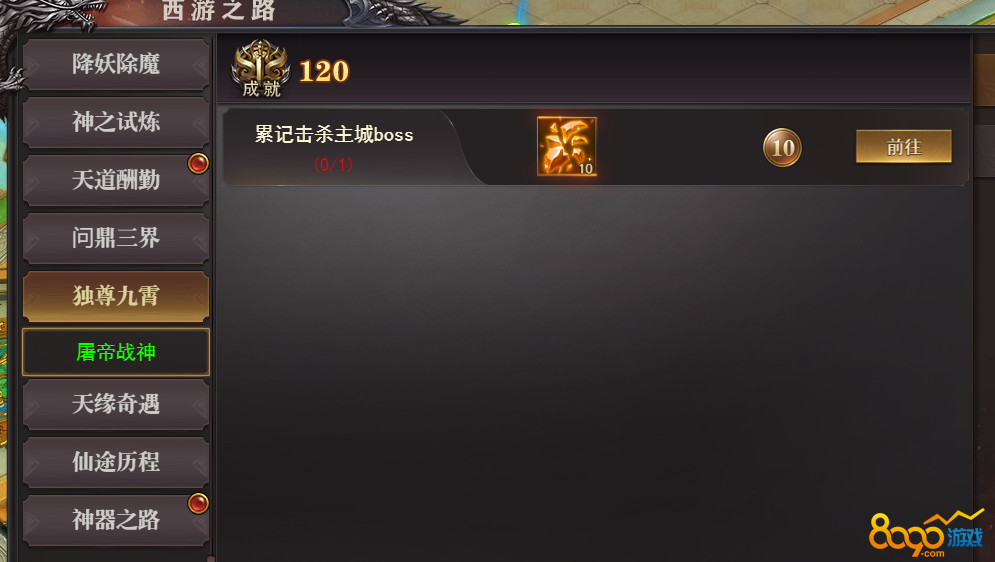
Task: Select the 屠帝战神 sub-item
Action: 116,352
